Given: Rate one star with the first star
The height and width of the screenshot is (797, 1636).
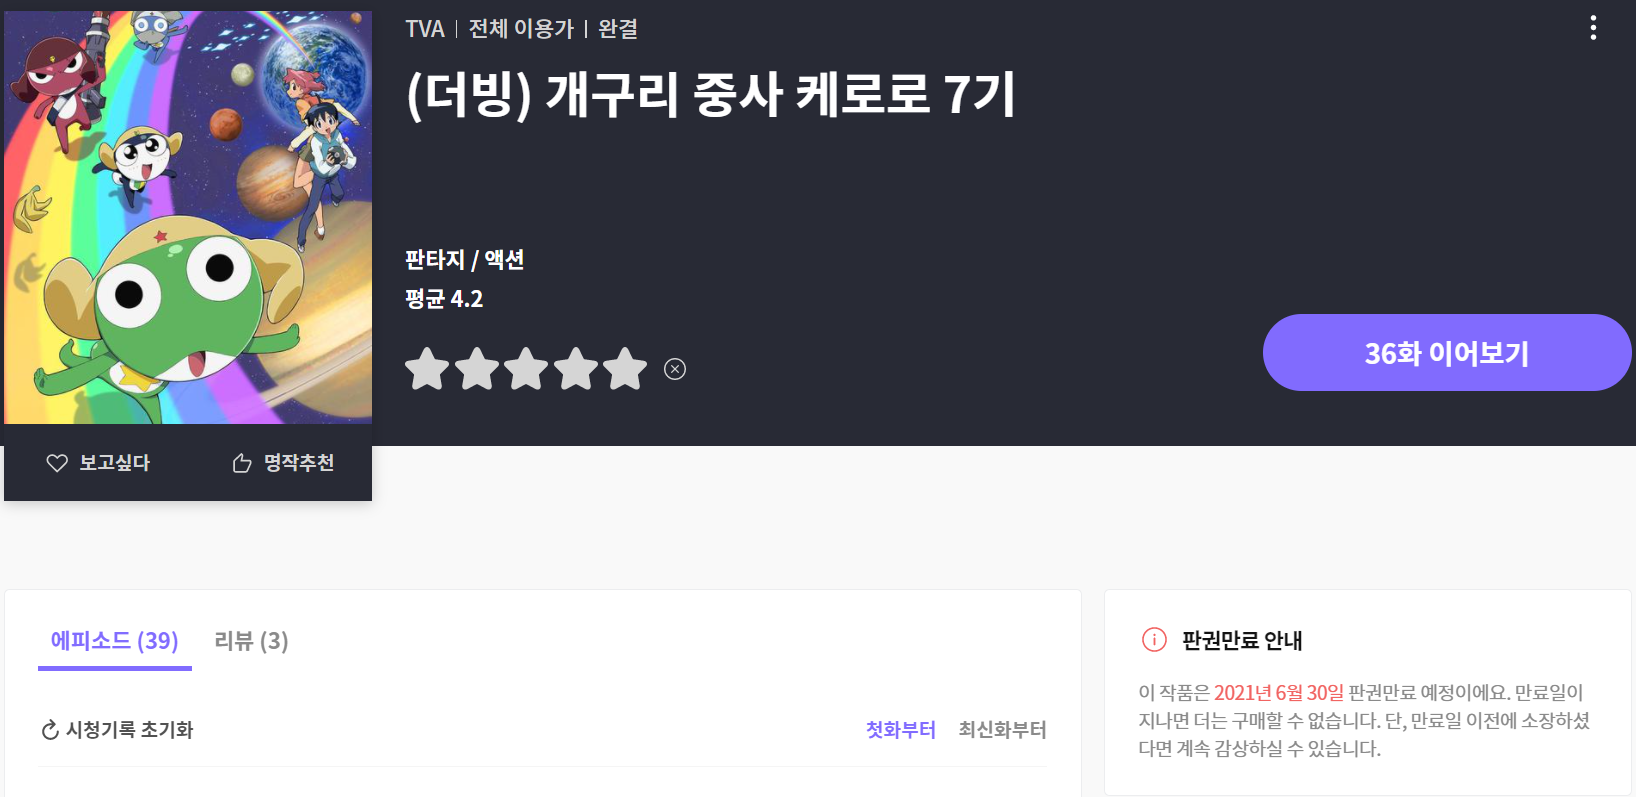Looking at the screenshot, I should [427, 369].
